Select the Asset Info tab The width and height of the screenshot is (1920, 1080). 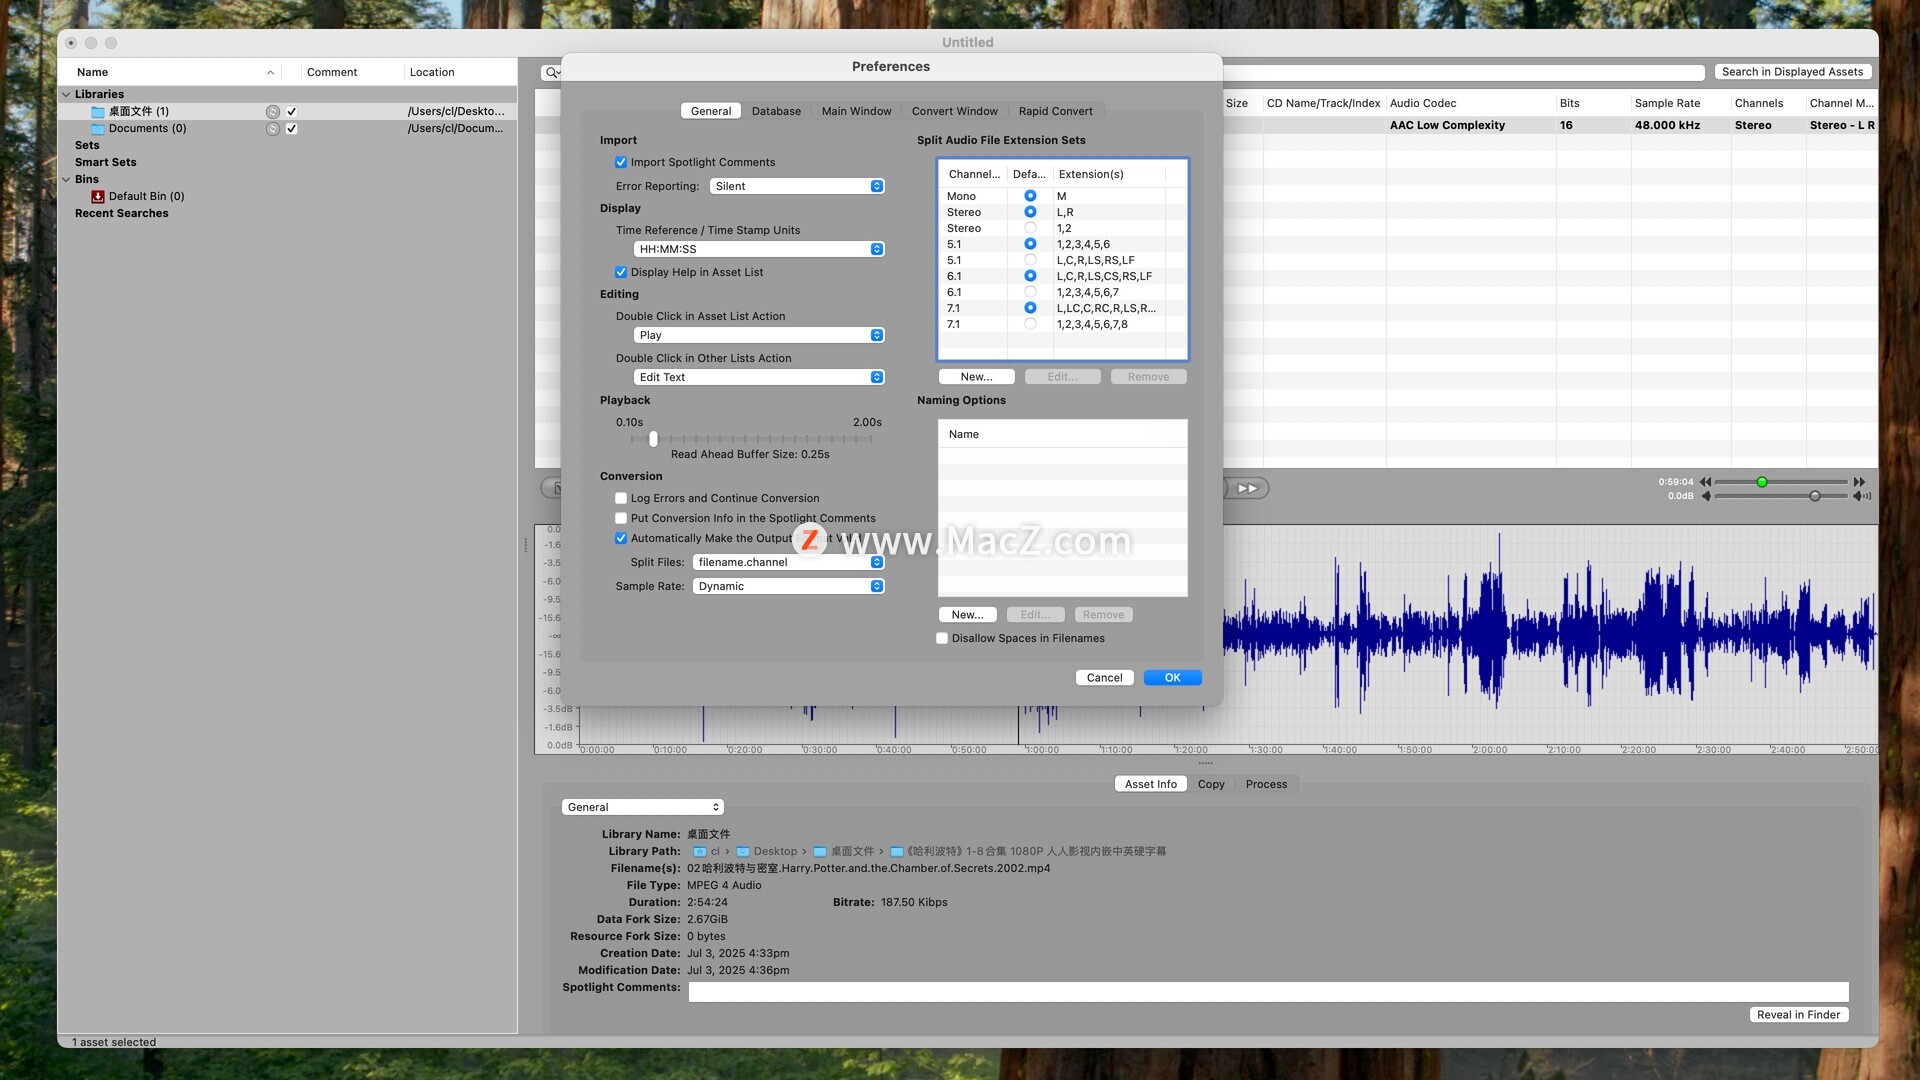point(1150,785)
